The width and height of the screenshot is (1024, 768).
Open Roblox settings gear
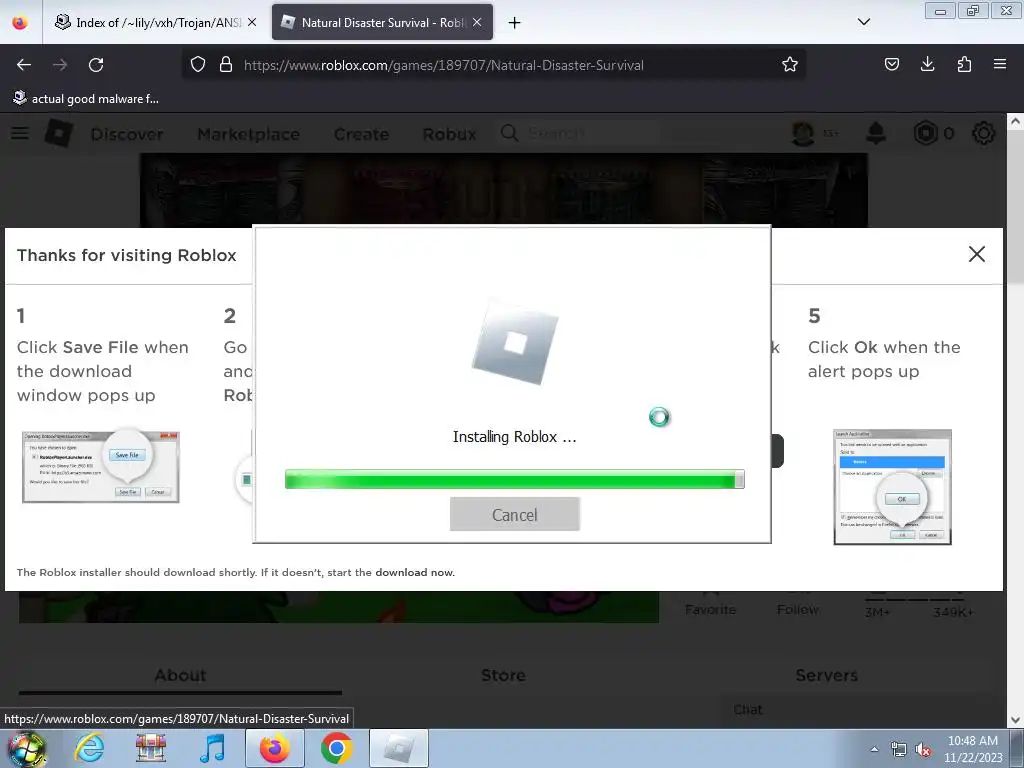984,133
